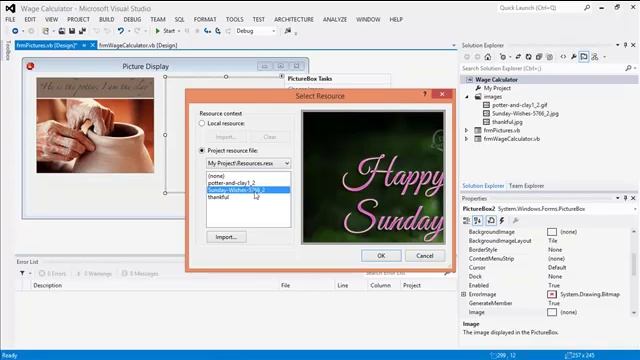Image resolution: width=640 pixels, height=360 pixels.
Task: Toggle Preview Selected Items icon in Solution Explorer
Action: pyautogui.click(x=584, y=57)
